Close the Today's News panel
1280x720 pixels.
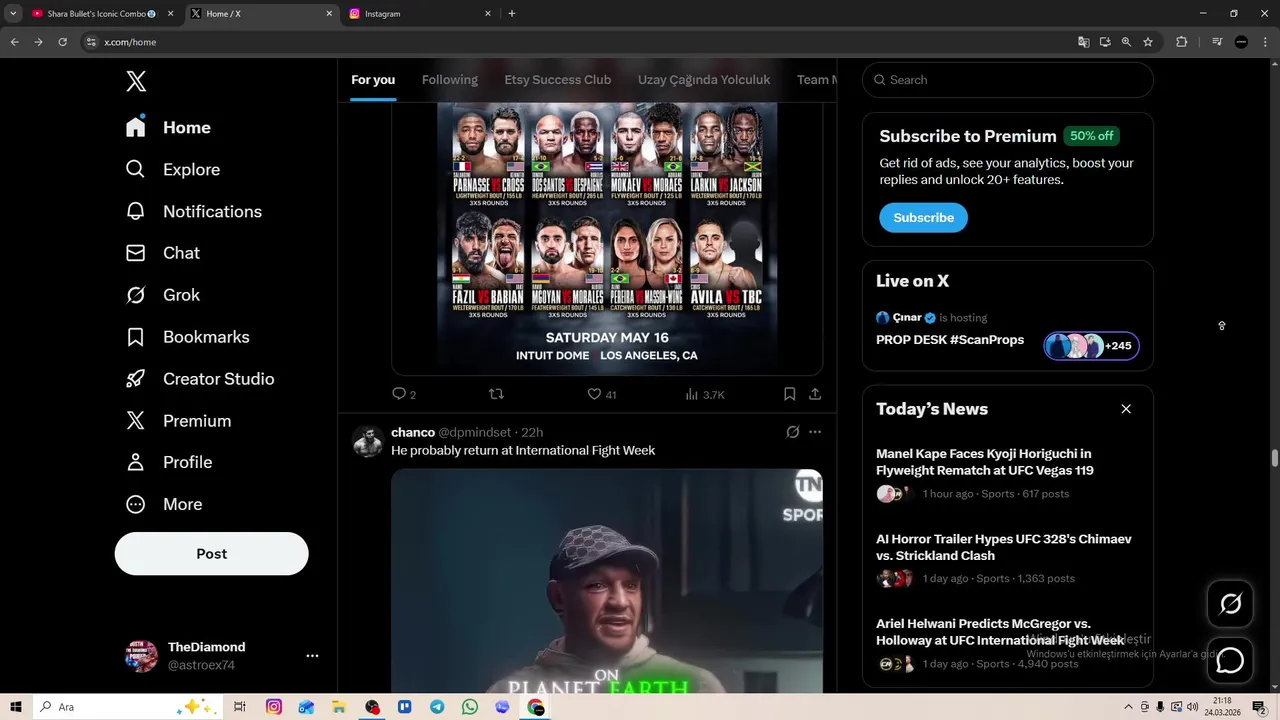tap(1126, 409)
